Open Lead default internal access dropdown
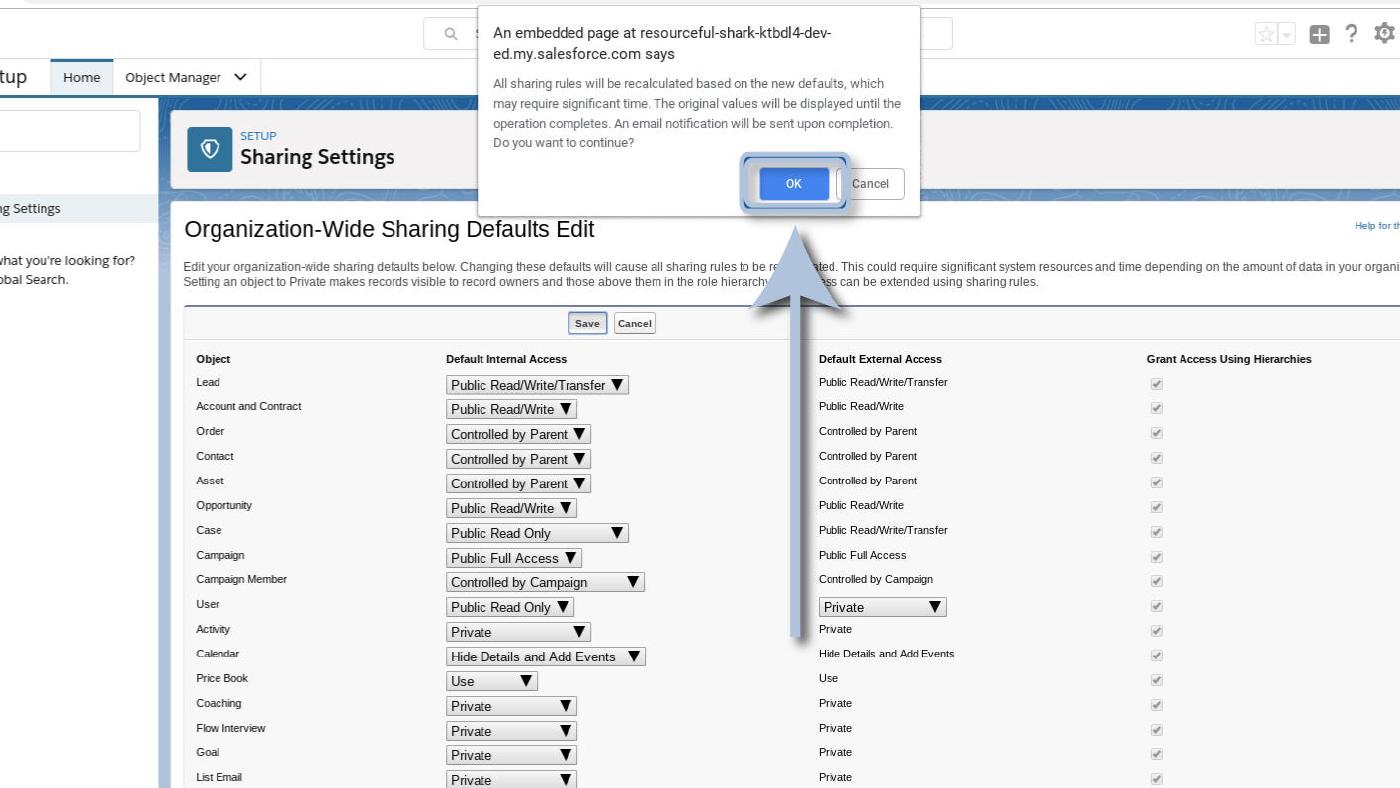1400x788 pixels. tap(537, 385)
